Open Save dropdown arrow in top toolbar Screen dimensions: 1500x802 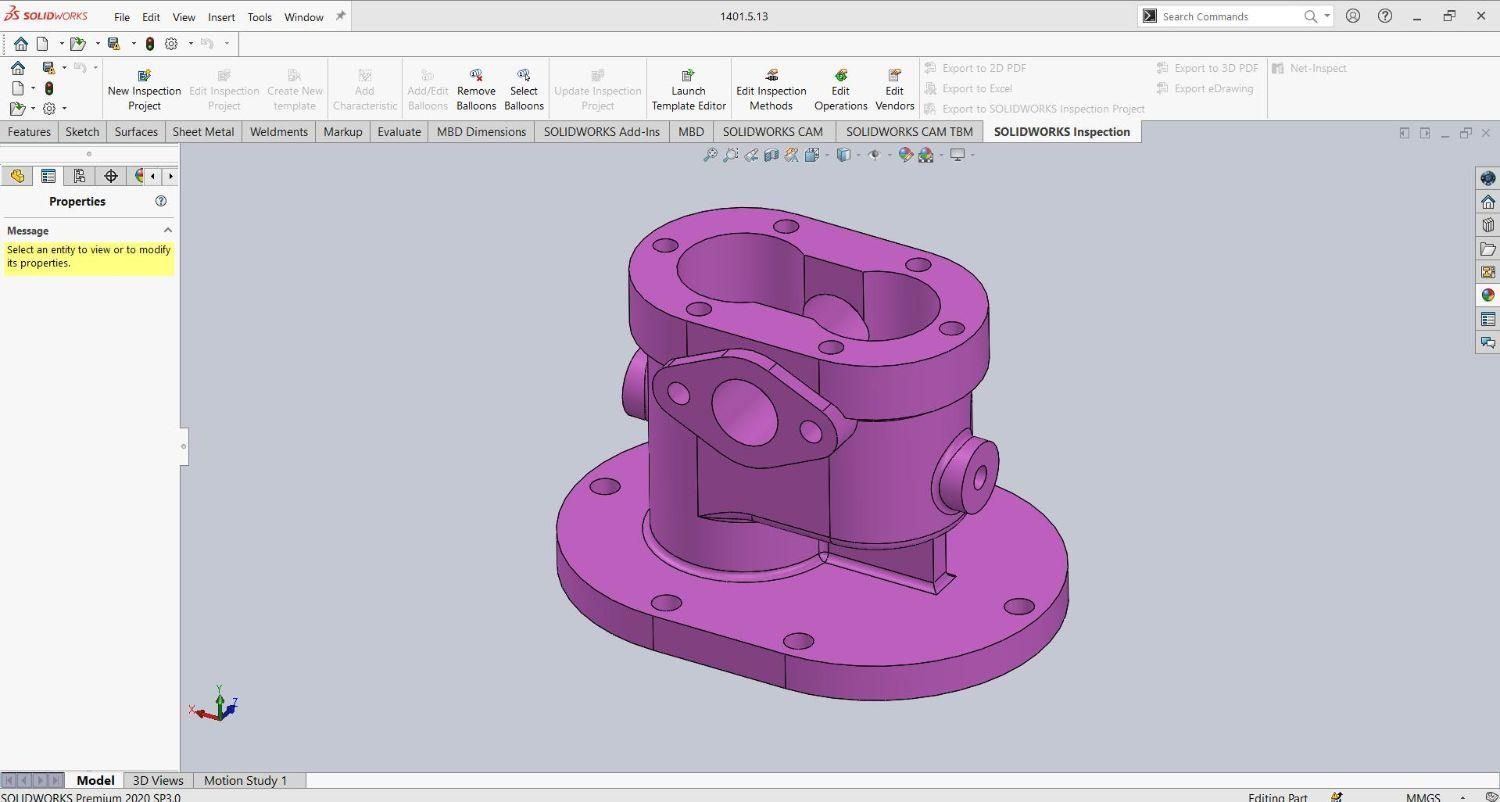pos(133,44)
